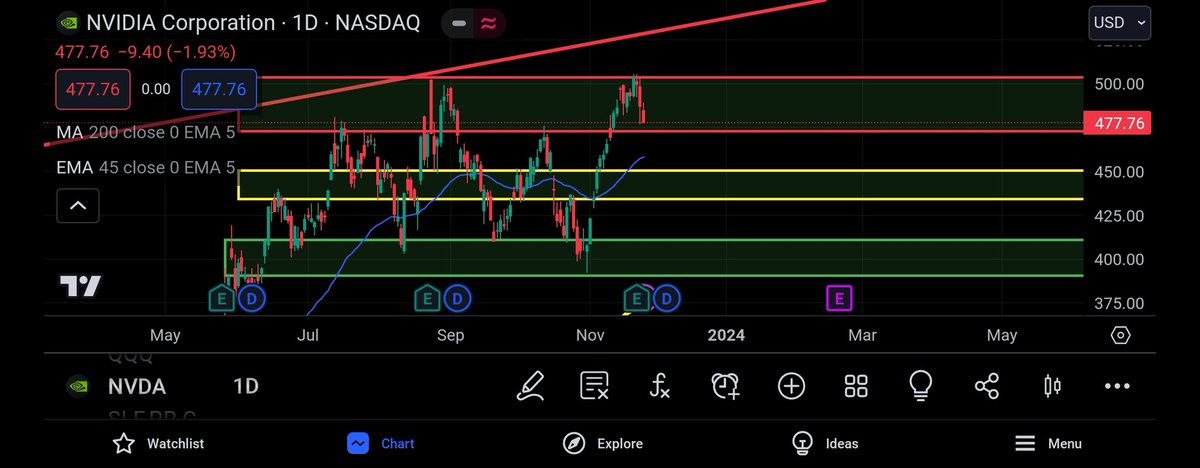This screenshot has width=1200, height=468.
Task: Select the MA 200 indicator legend
Action: 145,132
